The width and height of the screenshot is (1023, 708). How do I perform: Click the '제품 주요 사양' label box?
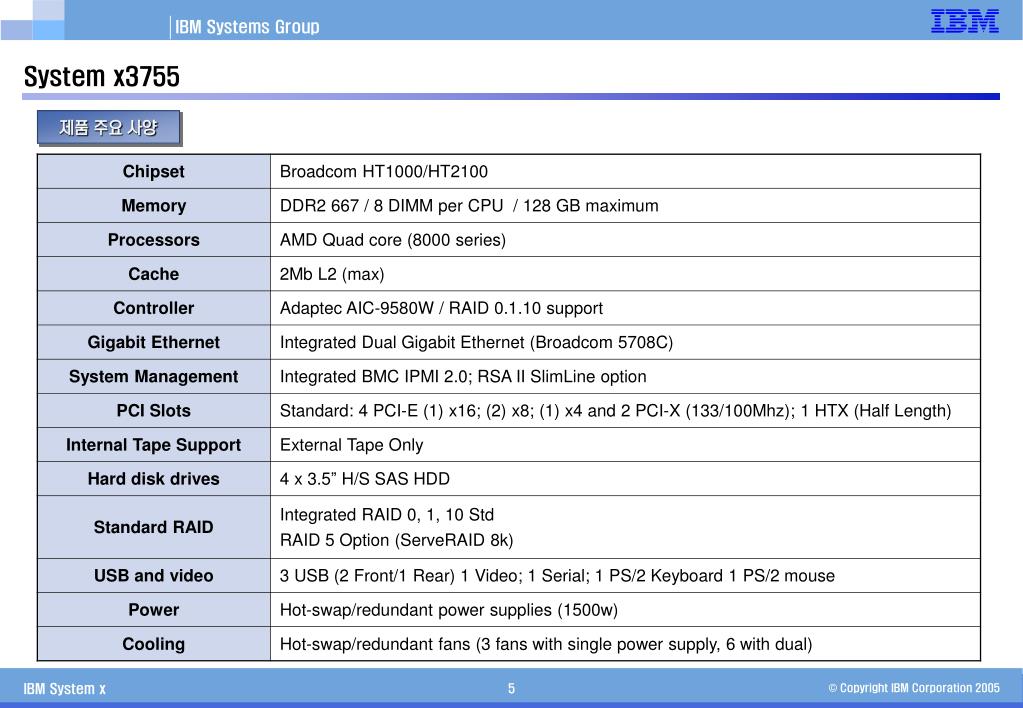point(108,127)
